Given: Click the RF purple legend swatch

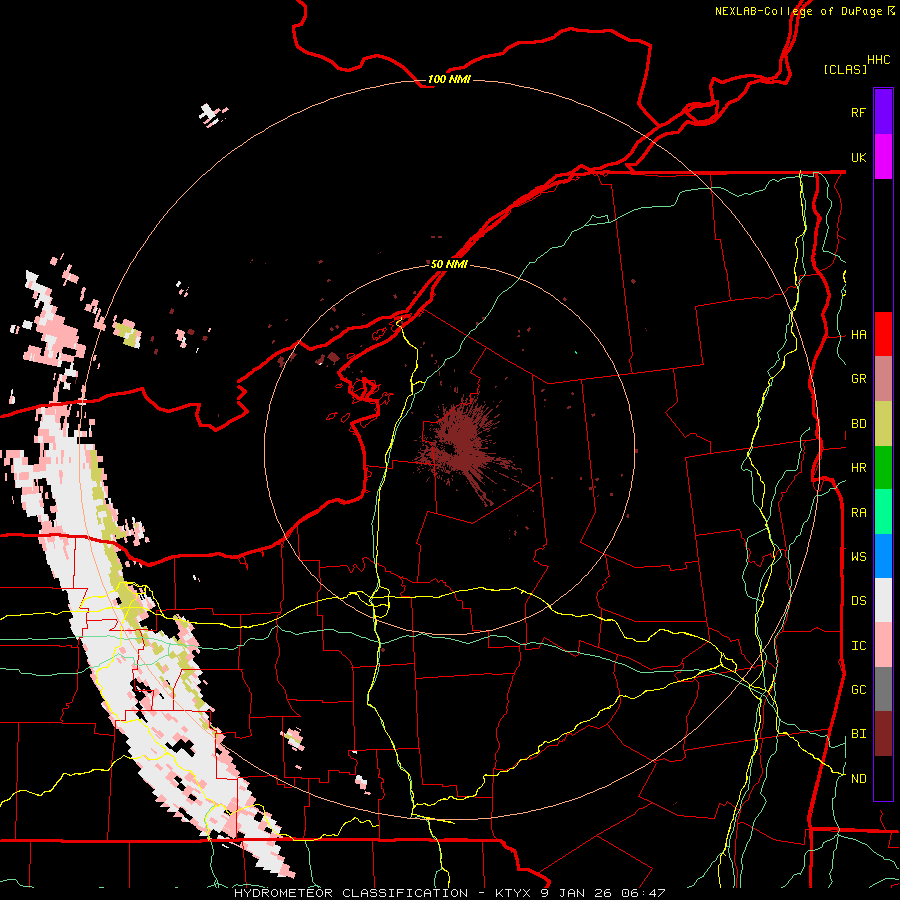Looking at the screenshot, I should (x=883, y=112).
